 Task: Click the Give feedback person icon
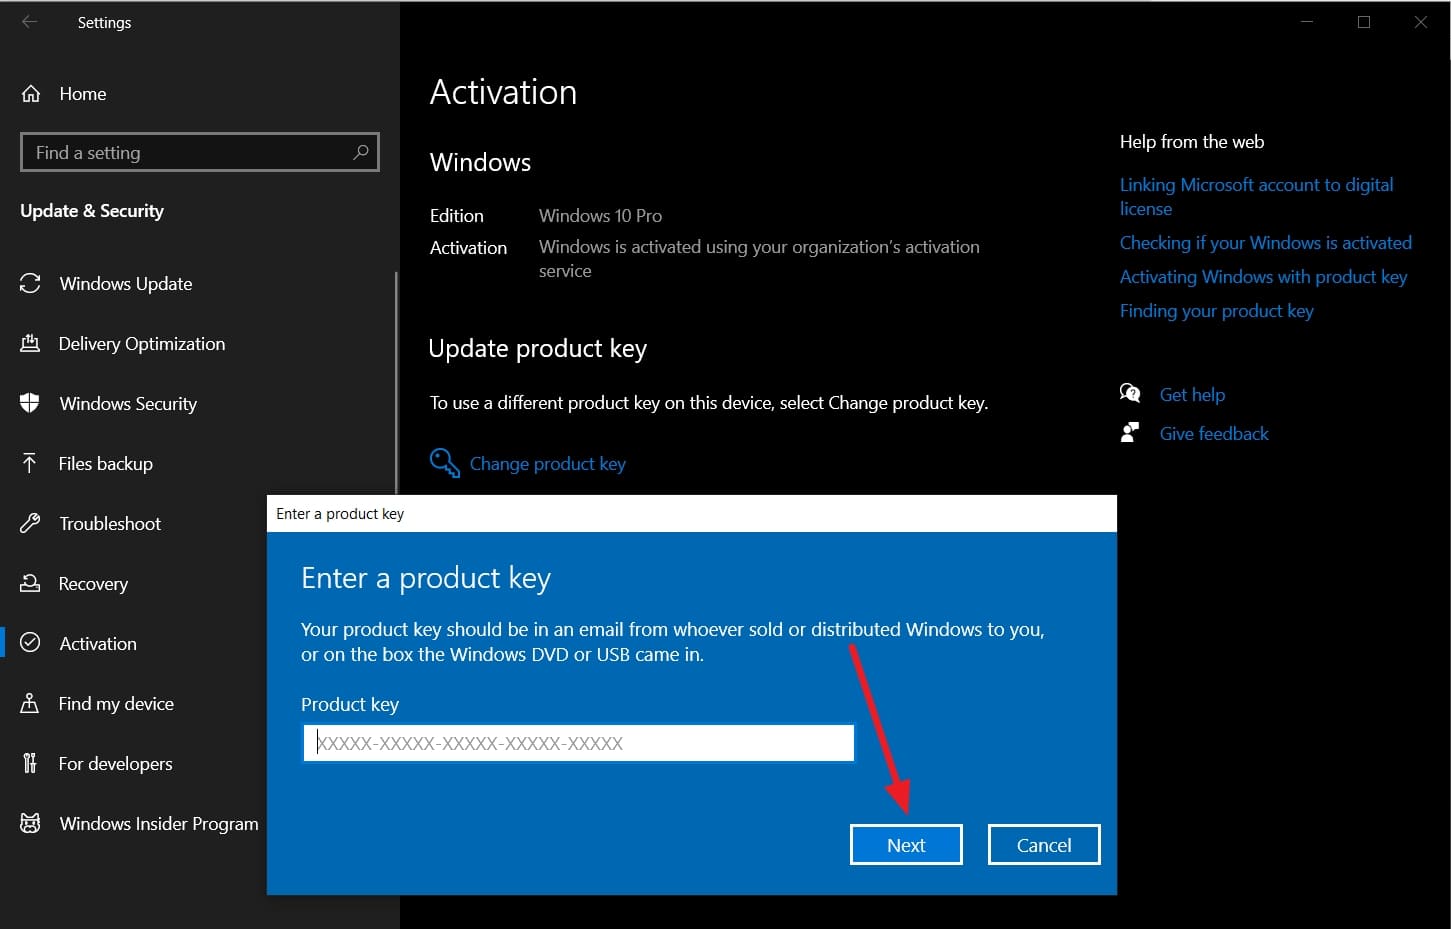[1130, 432]
